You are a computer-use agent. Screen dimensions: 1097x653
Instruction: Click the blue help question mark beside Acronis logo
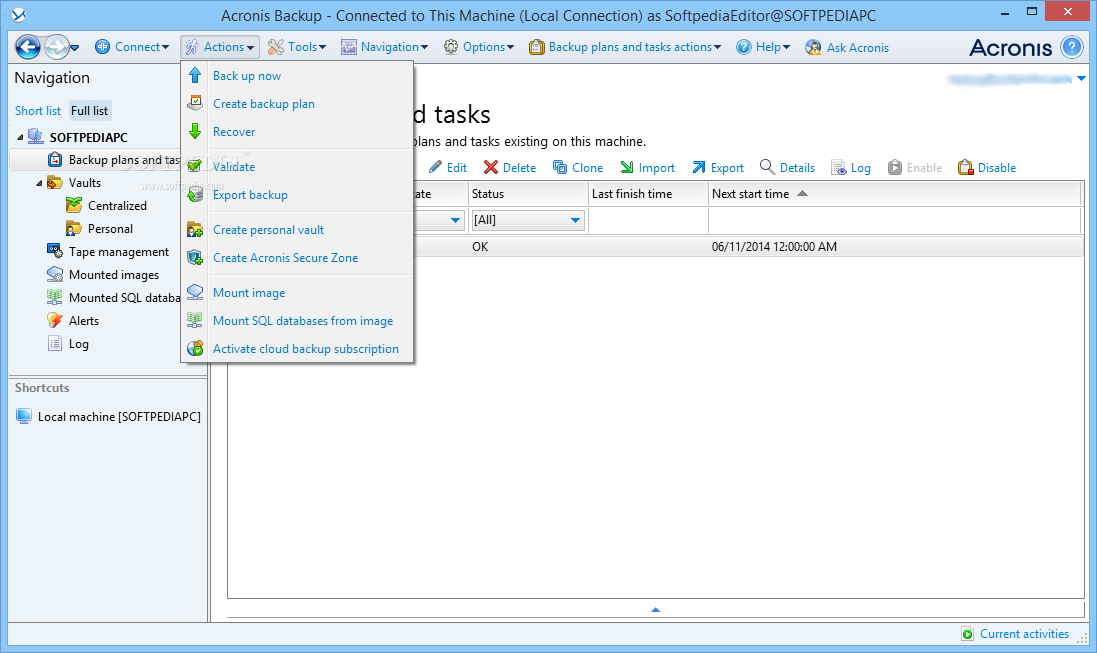[x=1071, y=47]
